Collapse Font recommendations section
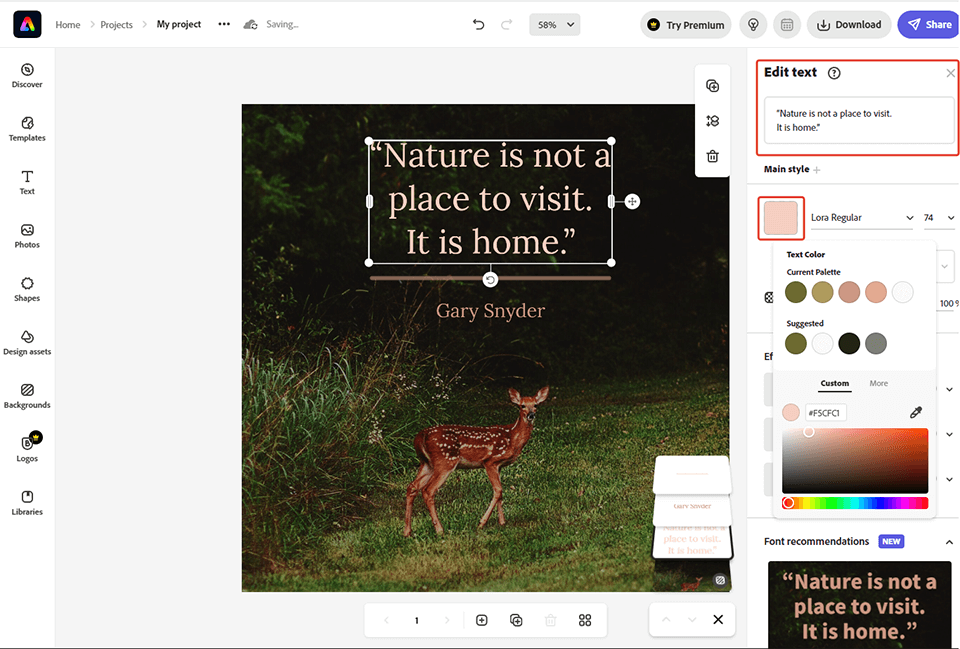Image resolution: width=960 pixels, height=649 pixels. click(x=949, y=542)
